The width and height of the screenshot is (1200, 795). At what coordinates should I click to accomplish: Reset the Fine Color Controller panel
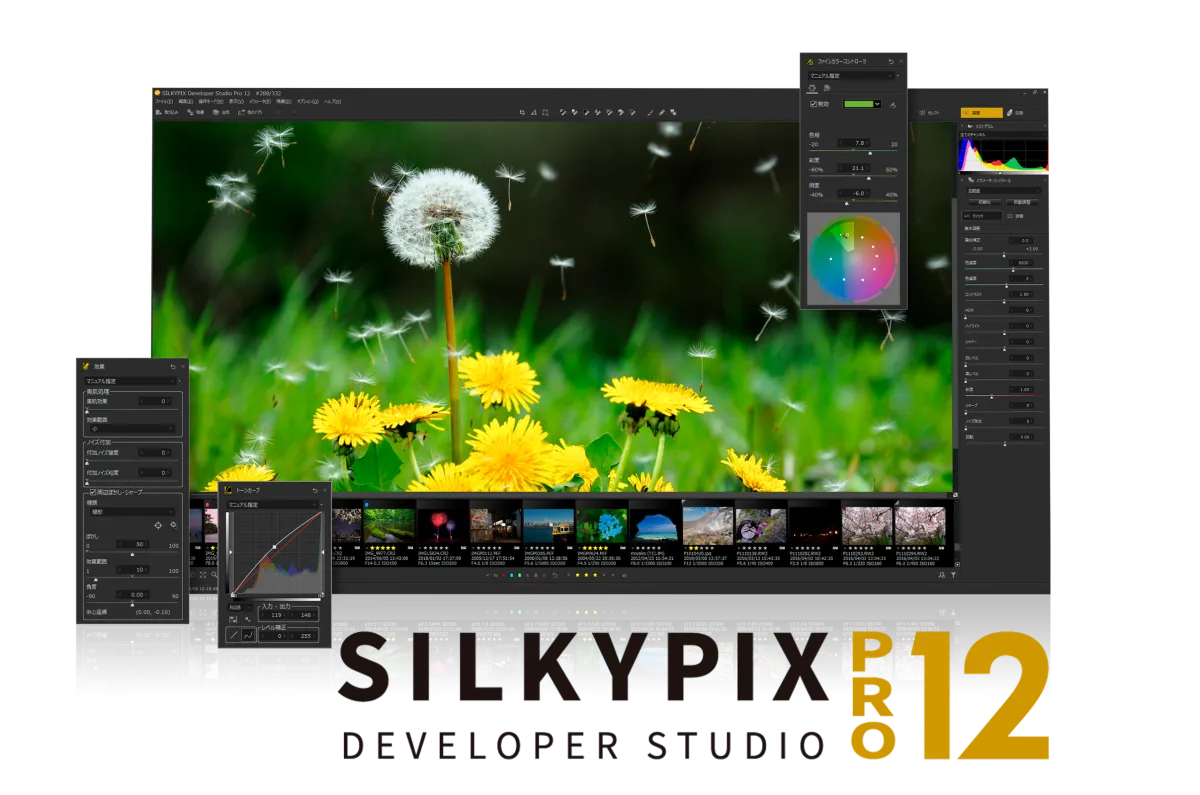890,62
